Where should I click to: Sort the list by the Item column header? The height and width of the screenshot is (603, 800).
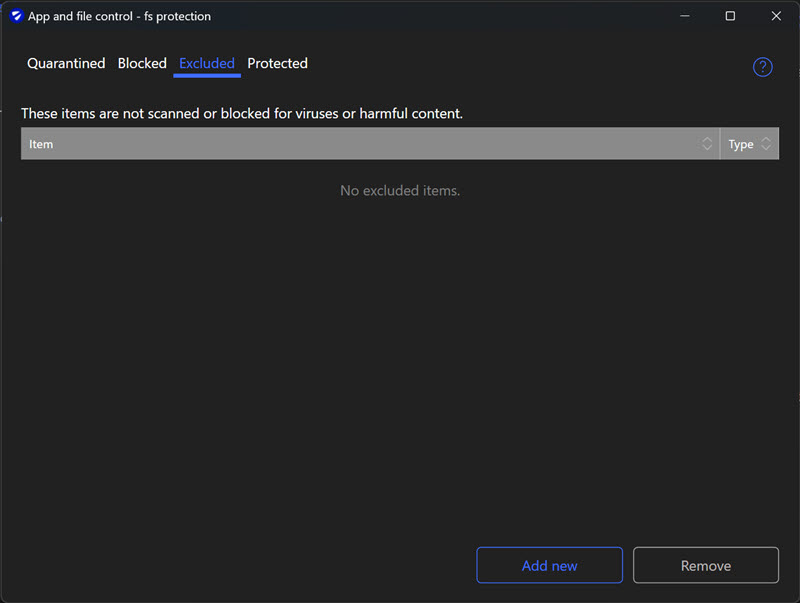click(360, 144)
